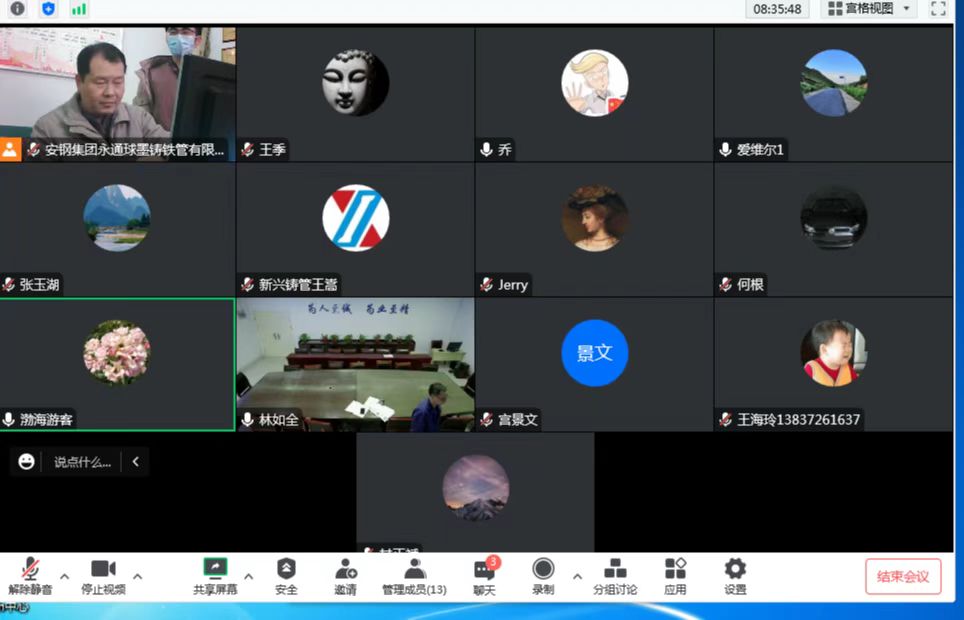Open the 应用 apps panel
The width and height of the screenshot is (964, 620).
pos(675,576)
